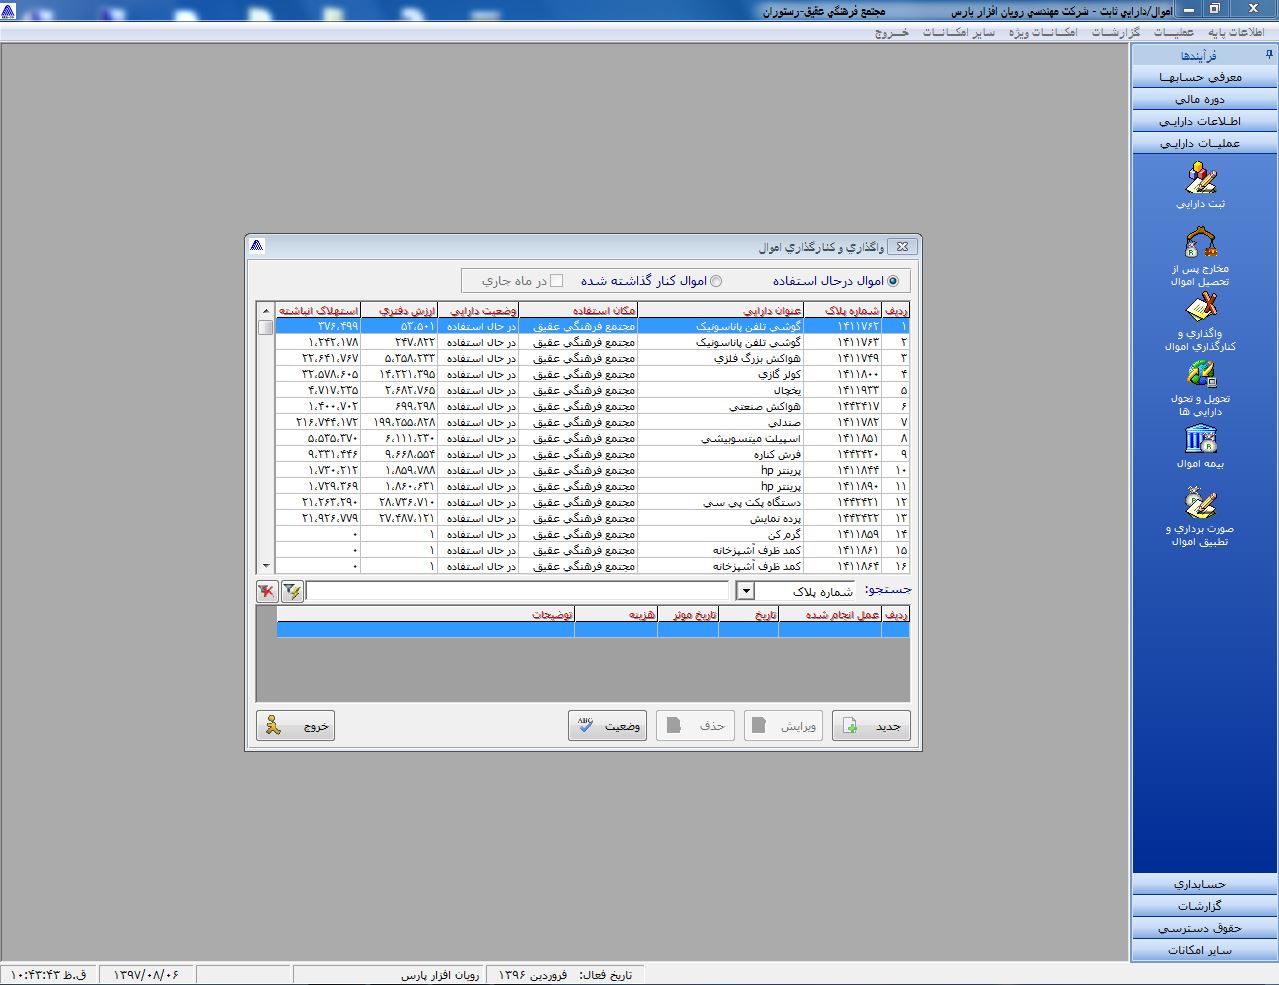This screenshot has width=1279, height=985.
Task: Click the حذف (delete) button
Action: point(695,726)
